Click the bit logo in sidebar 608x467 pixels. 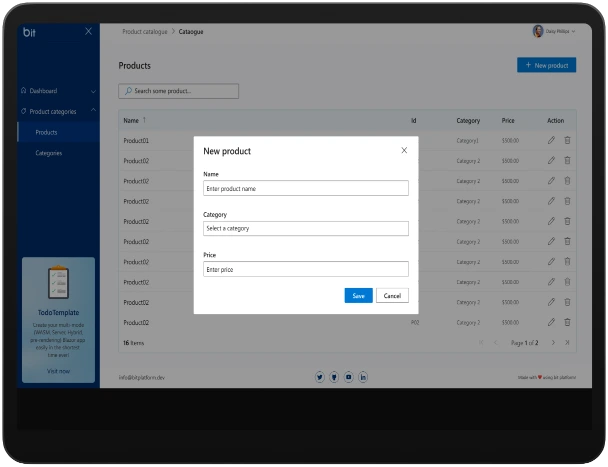(29, 32)
